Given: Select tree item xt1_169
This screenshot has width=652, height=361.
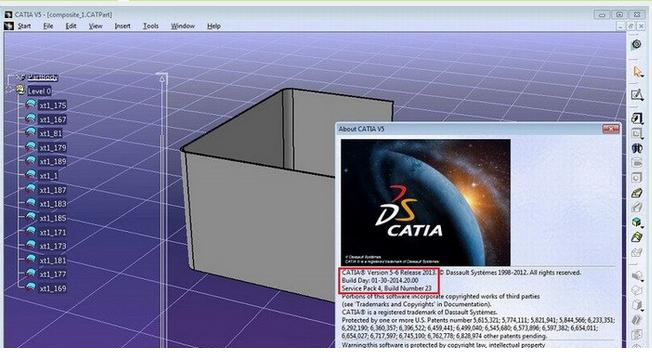Looking at the screenshot, I should click(x=53, y=288).
